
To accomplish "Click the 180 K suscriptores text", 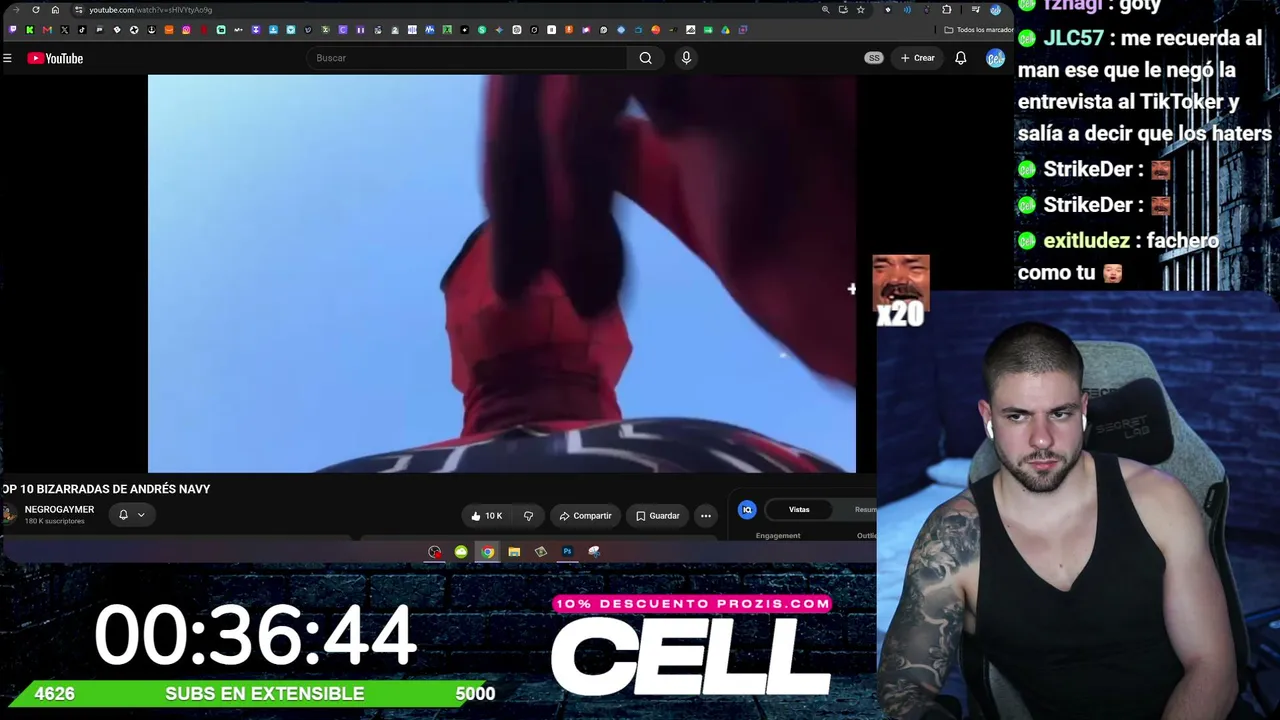I will [55, 521].
